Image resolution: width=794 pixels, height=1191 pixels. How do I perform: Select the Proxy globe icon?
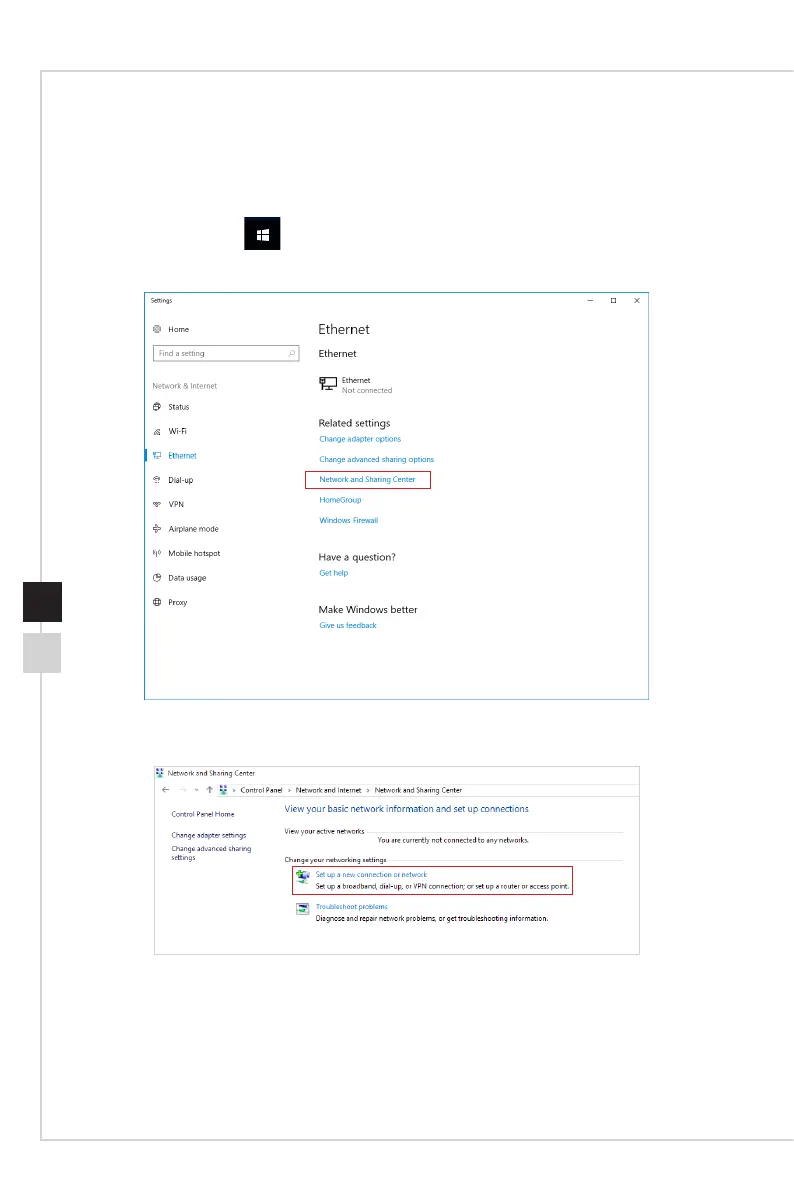pyautogui.click(x=157, y=602)
